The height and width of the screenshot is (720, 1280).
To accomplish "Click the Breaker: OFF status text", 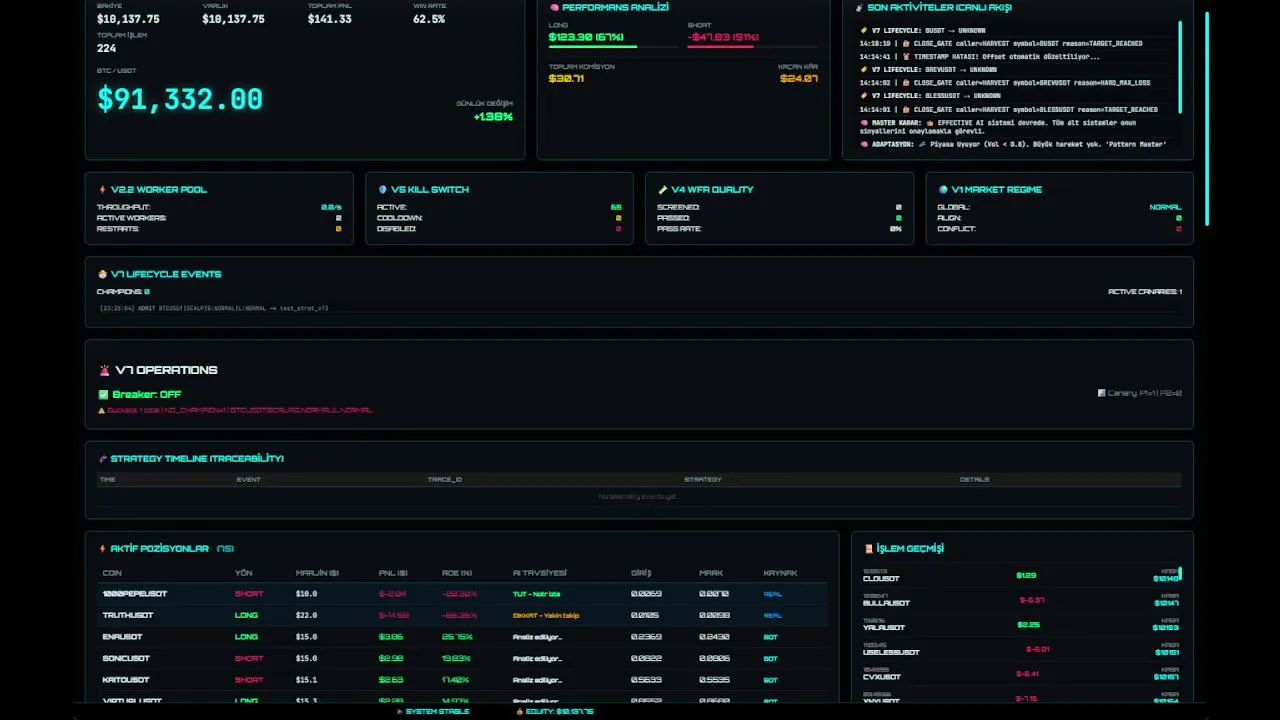I will point(146,395).
